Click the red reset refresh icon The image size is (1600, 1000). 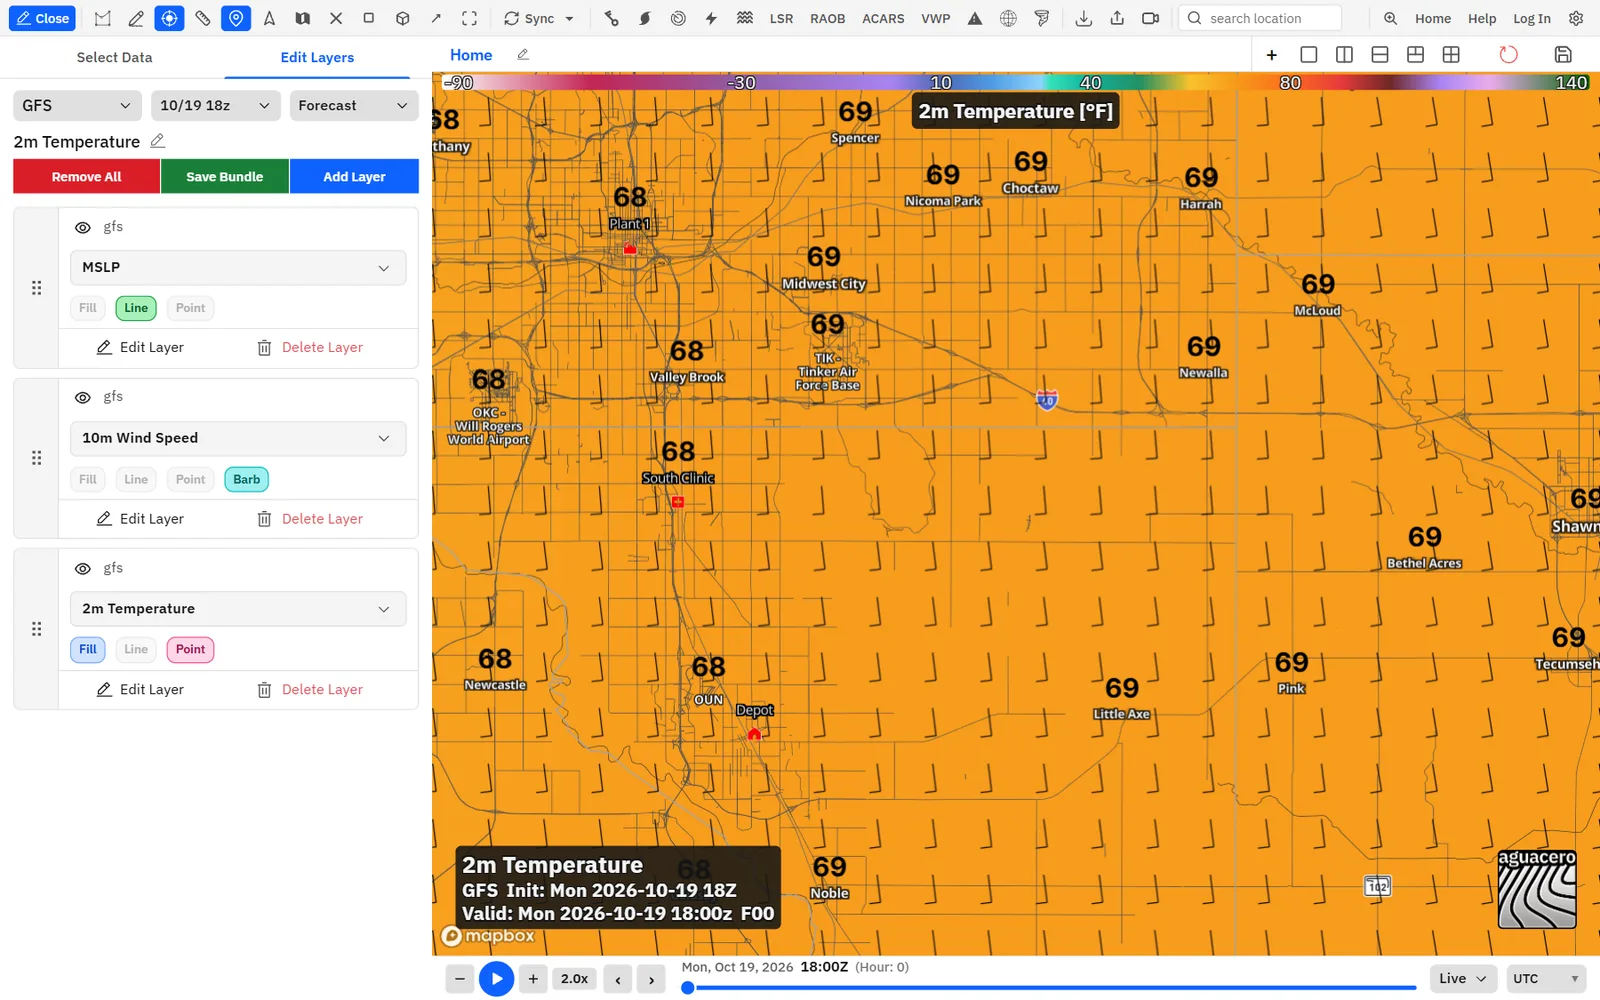1508,55
